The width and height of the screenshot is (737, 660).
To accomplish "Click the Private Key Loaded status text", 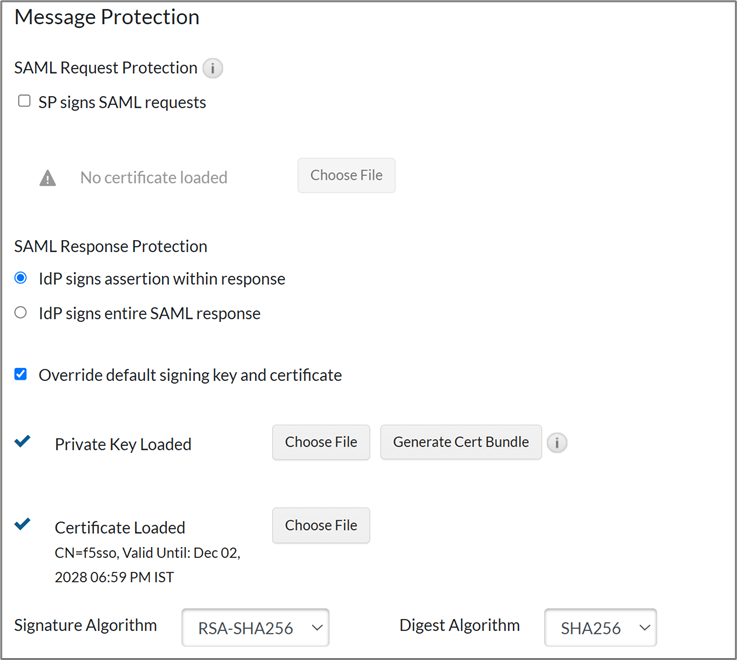I will [x=123, y=444].
